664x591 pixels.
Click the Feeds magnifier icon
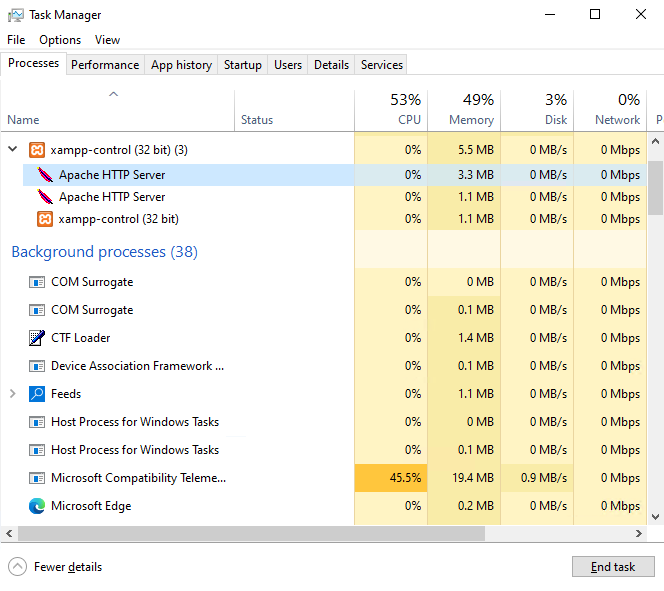point(37,394)
